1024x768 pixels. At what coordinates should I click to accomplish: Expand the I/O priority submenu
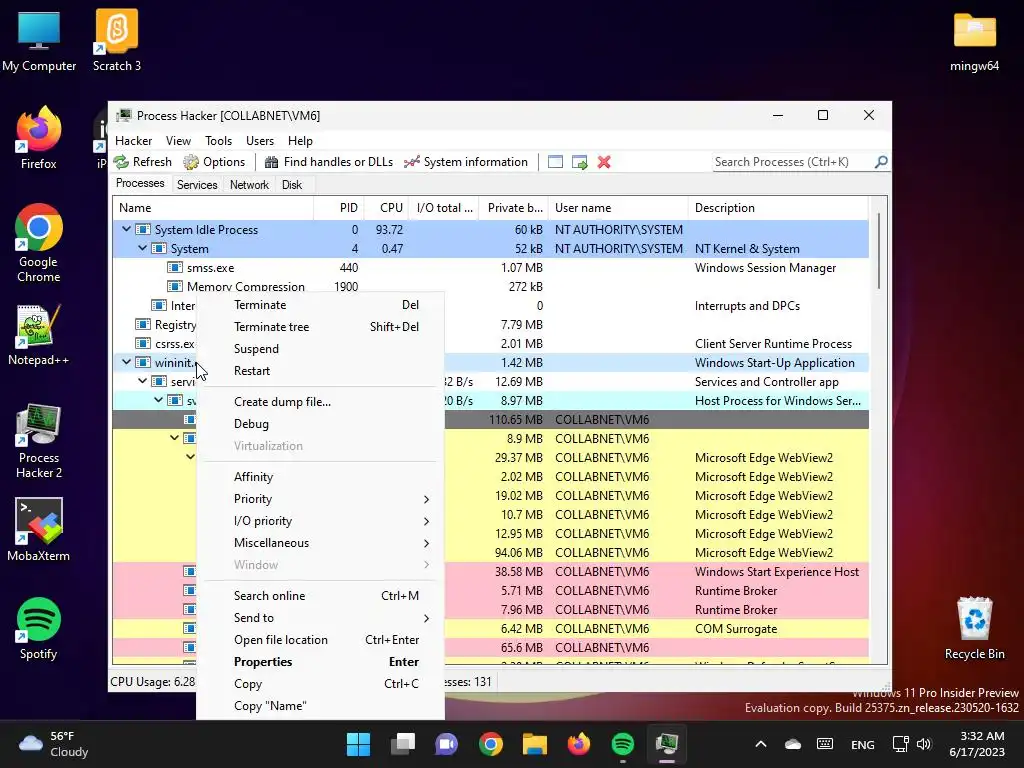(320, 521)
